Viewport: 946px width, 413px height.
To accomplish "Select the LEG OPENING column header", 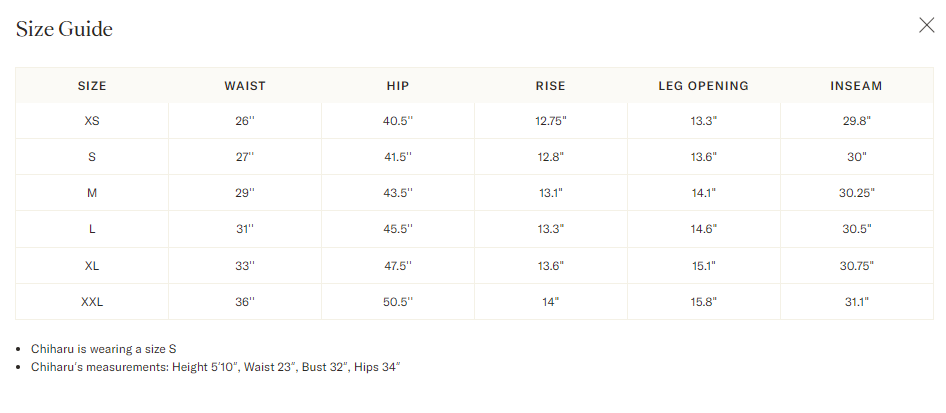I will 703,86.
